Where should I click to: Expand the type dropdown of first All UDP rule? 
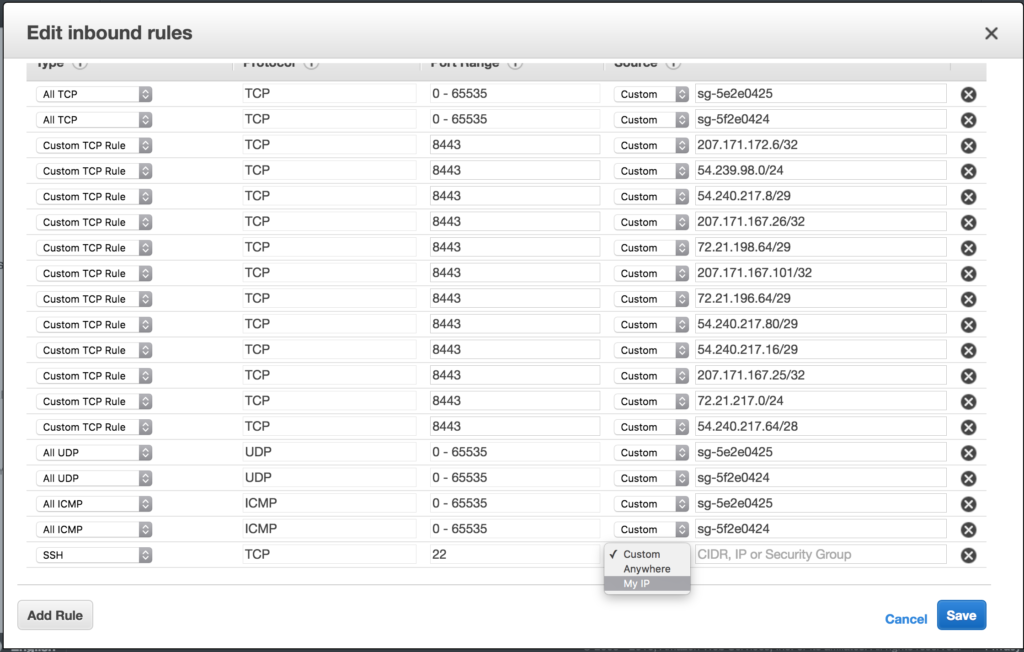[x=94, y=453]
